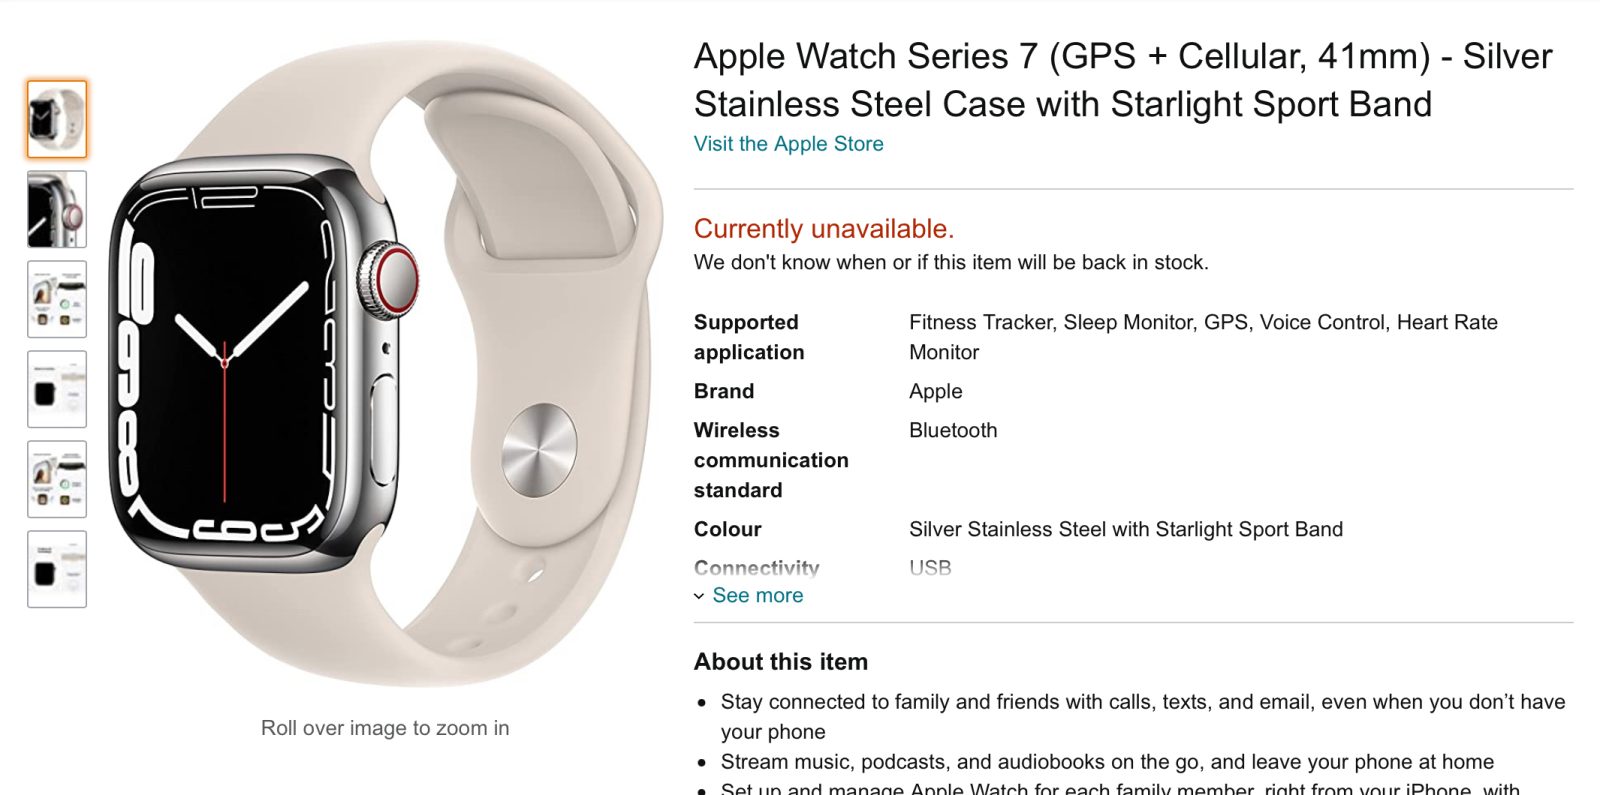Click the About this item heading
The image size is (1600, 795).
coord(781,662)
